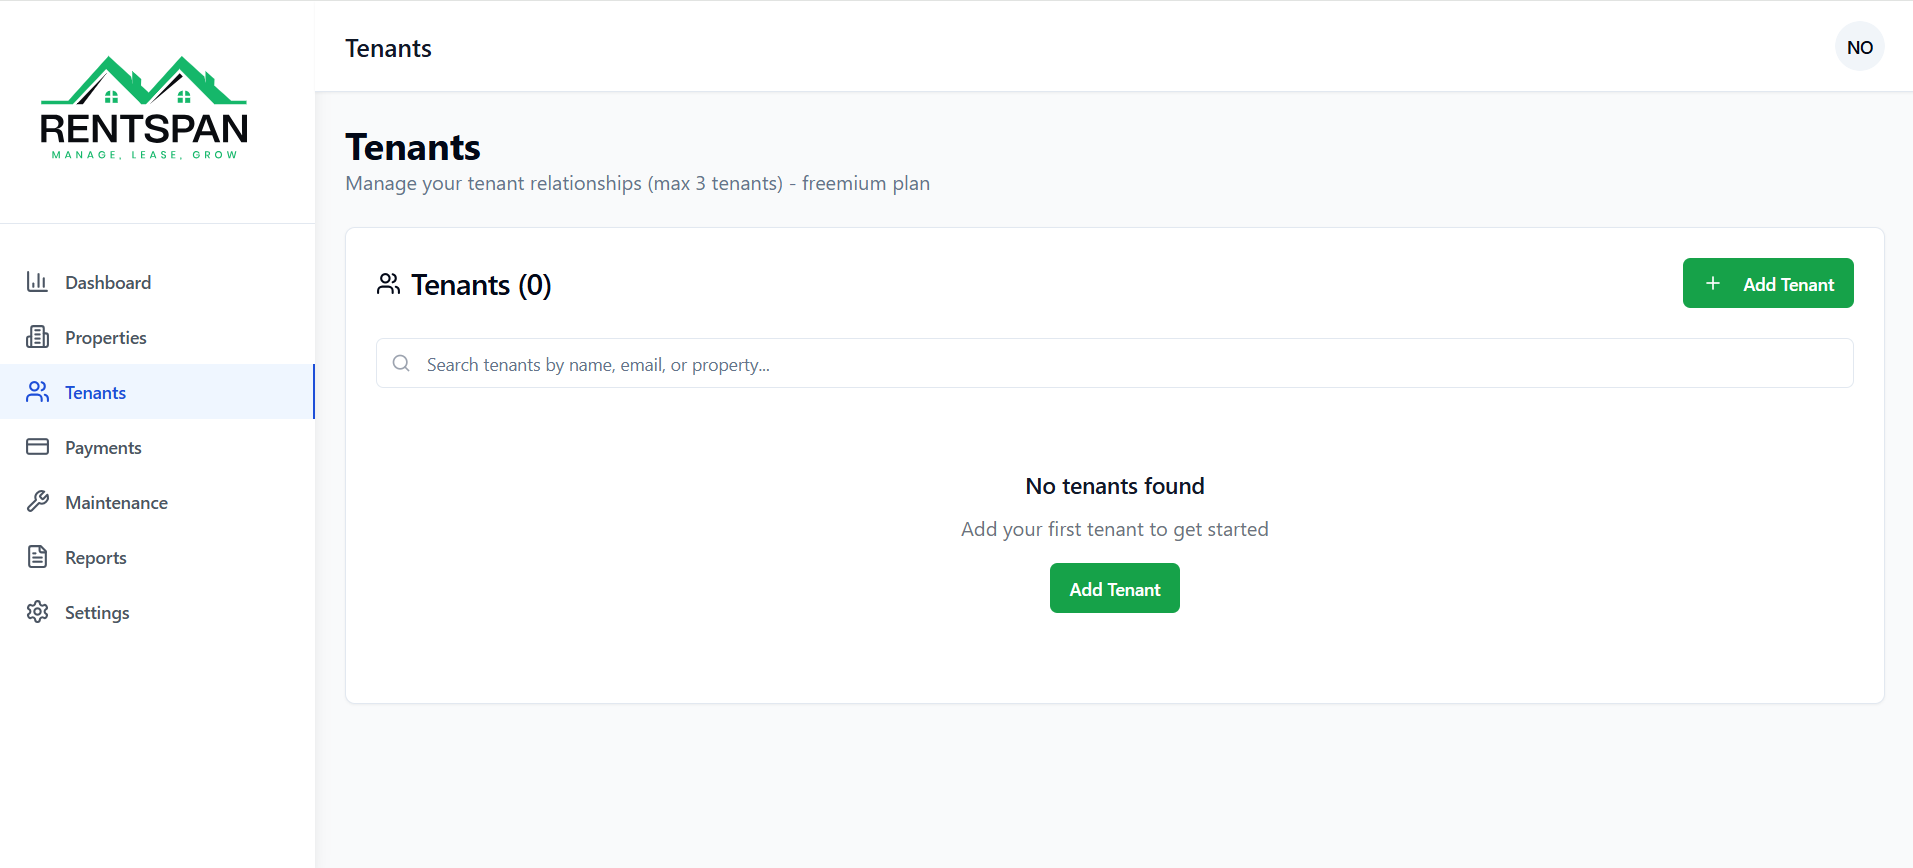Click the RentSpan logo
Screen dimensions: 1913x868
click(144, 108)
